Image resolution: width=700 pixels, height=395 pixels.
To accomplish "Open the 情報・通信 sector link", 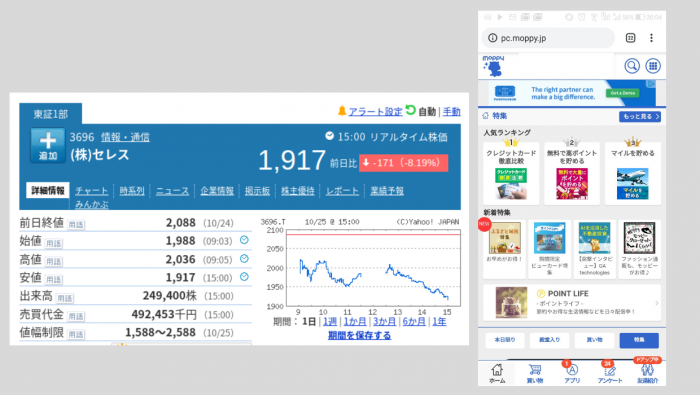I will pos(125,137).
